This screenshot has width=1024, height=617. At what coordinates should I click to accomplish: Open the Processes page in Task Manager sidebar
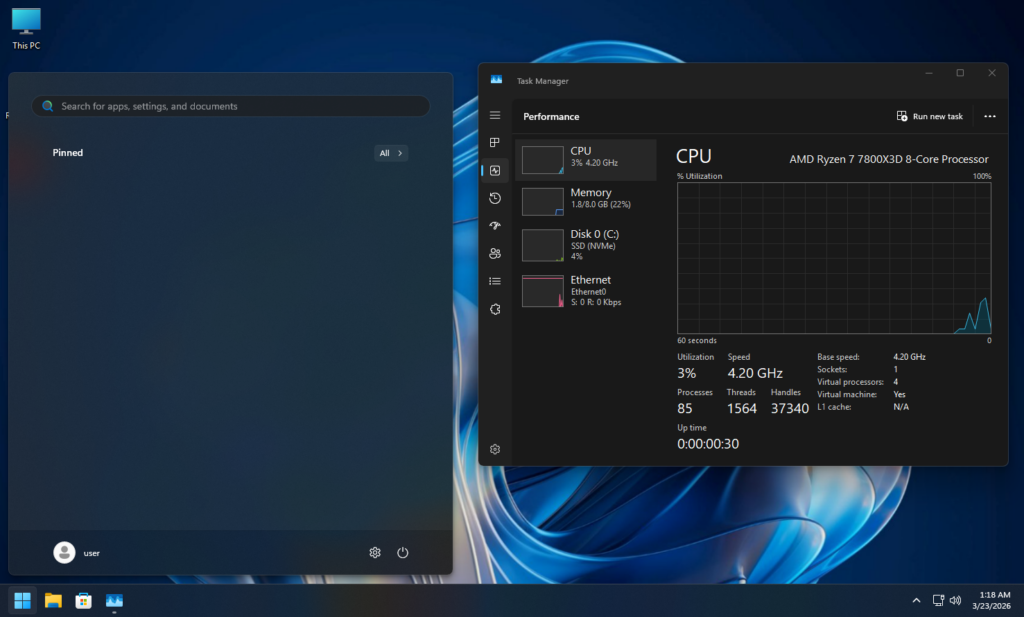(495, 143)
